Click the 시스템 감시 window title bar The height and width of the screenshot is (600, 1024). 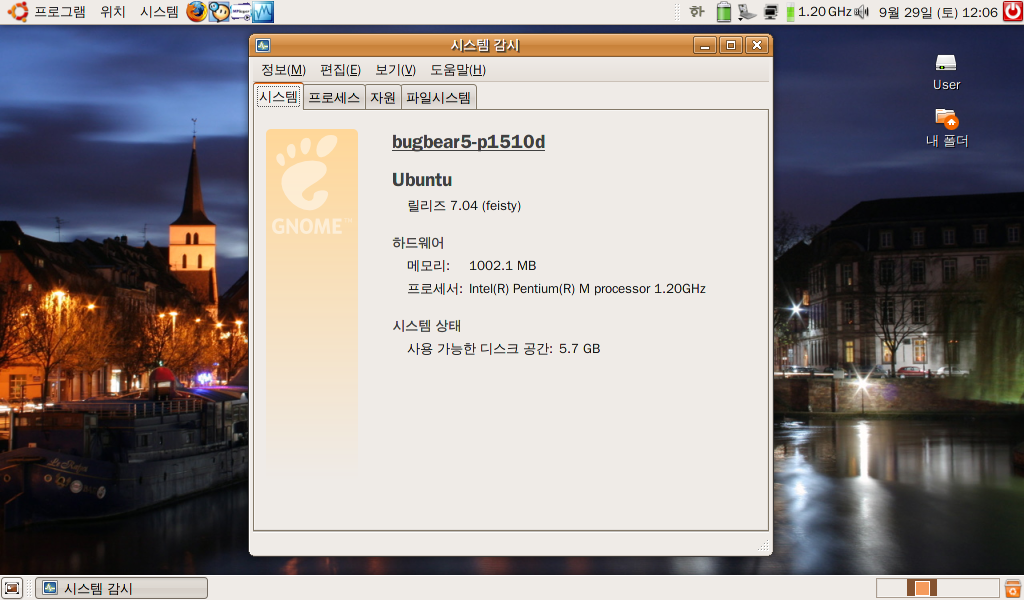(x=485, y=45)
